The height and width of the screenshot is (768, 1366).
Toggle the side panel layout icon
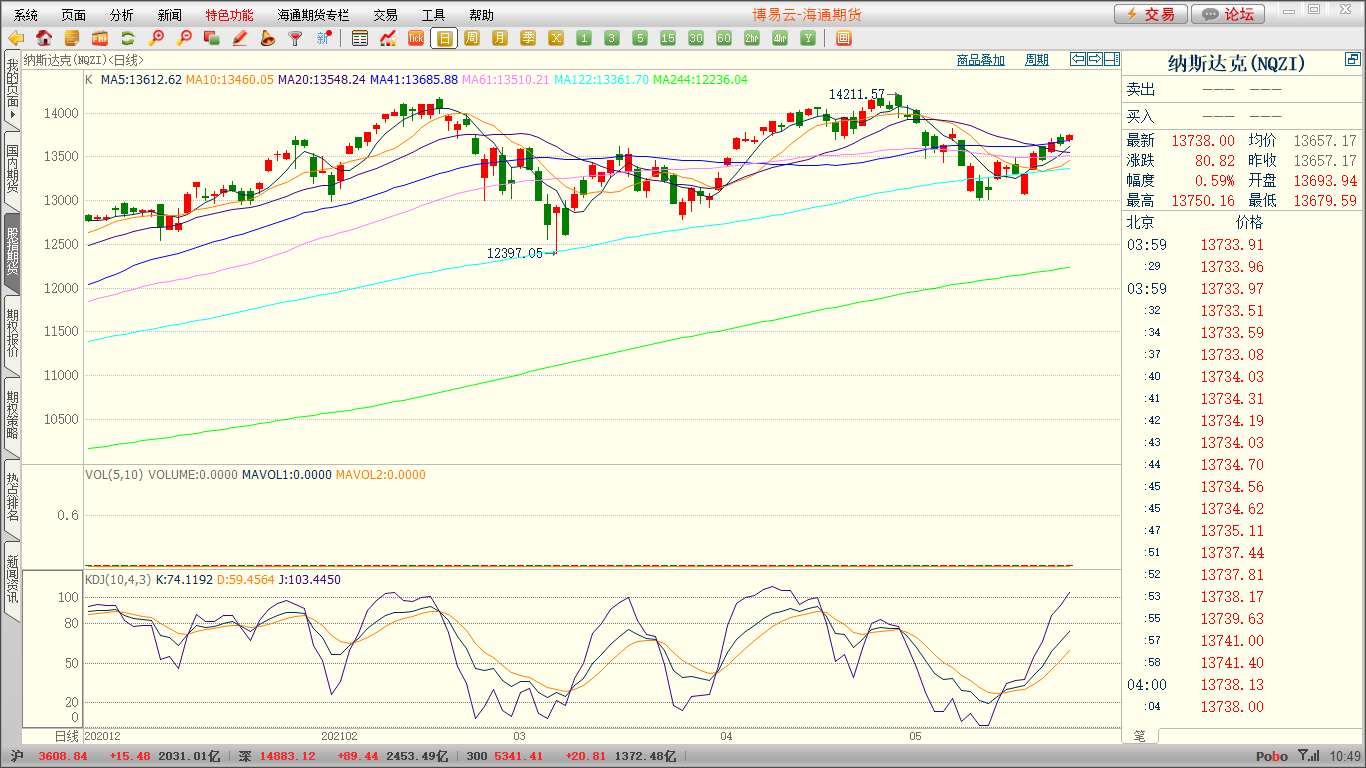1111,59
